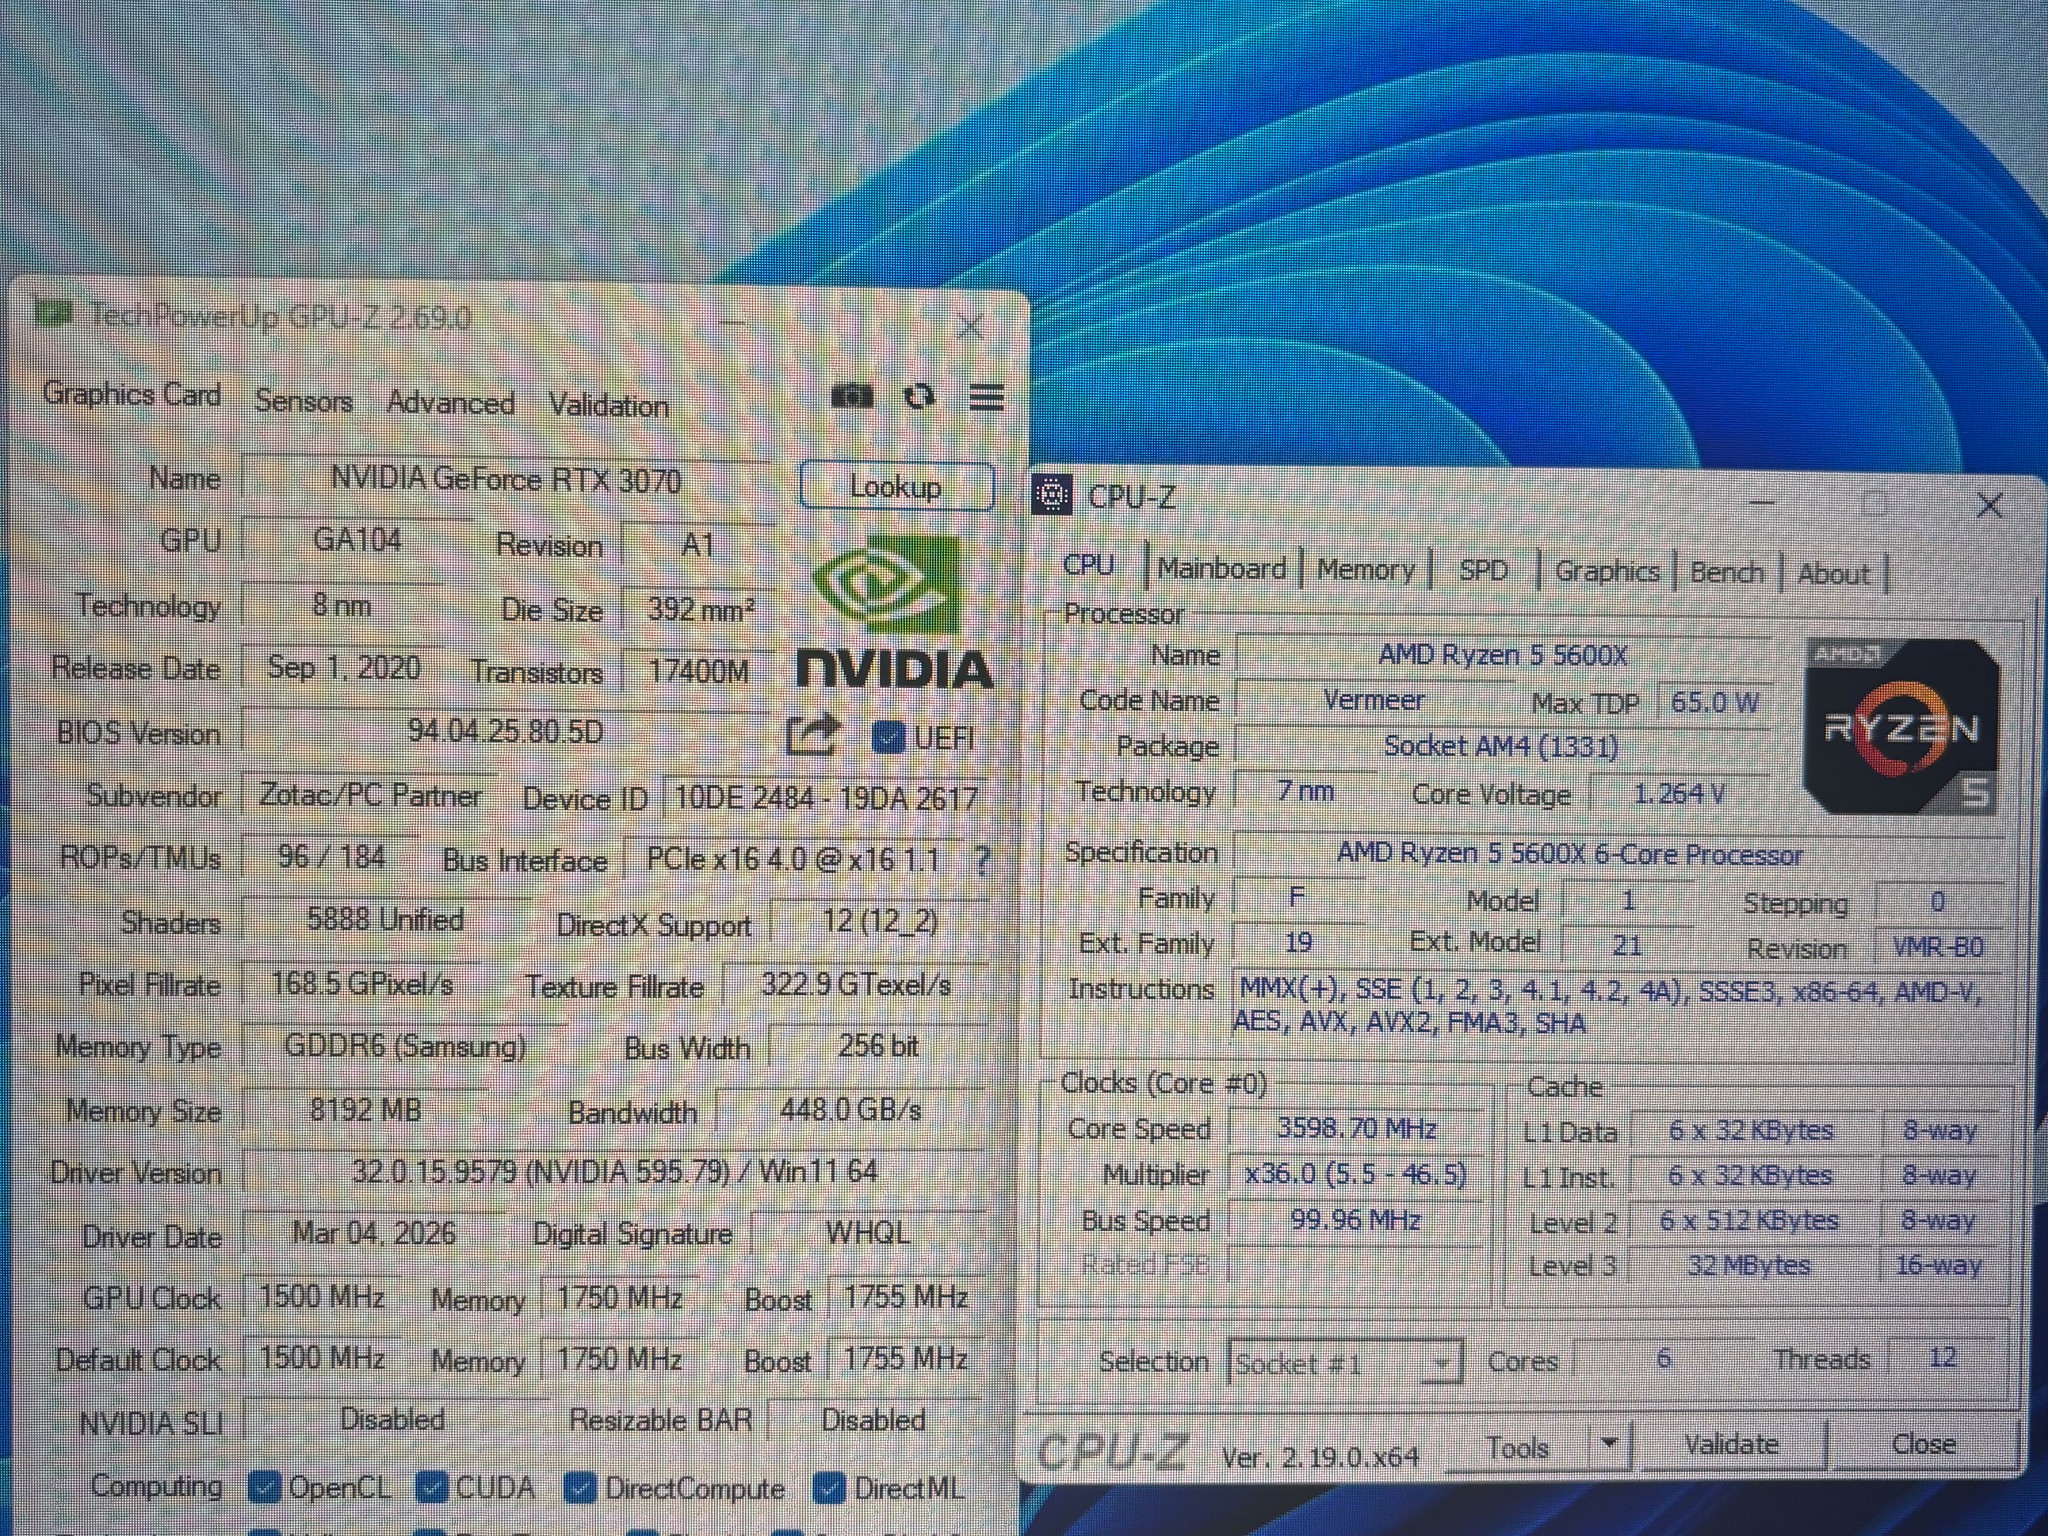Click the Tools button in CPU-Z

(1518, 1446)
